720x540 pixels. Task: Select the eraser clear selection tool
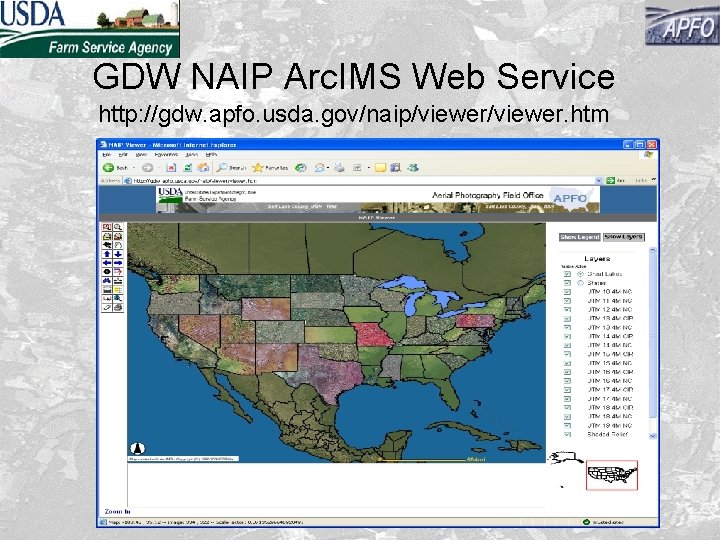[x=107, y=307]
